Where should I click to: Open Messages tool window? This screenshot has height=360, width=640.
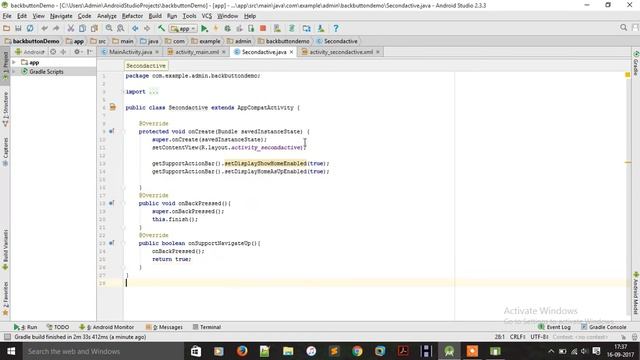pos(164,327)
